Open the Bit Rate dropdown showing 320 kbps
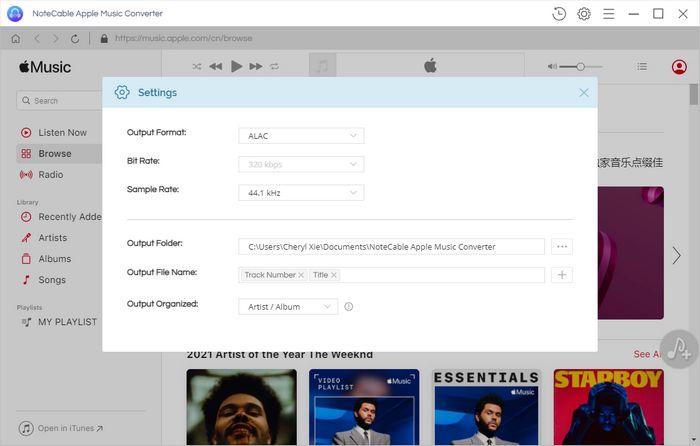The height and width of the screenshot is (446, 700). pyautogui.click(x=301, y=164)
